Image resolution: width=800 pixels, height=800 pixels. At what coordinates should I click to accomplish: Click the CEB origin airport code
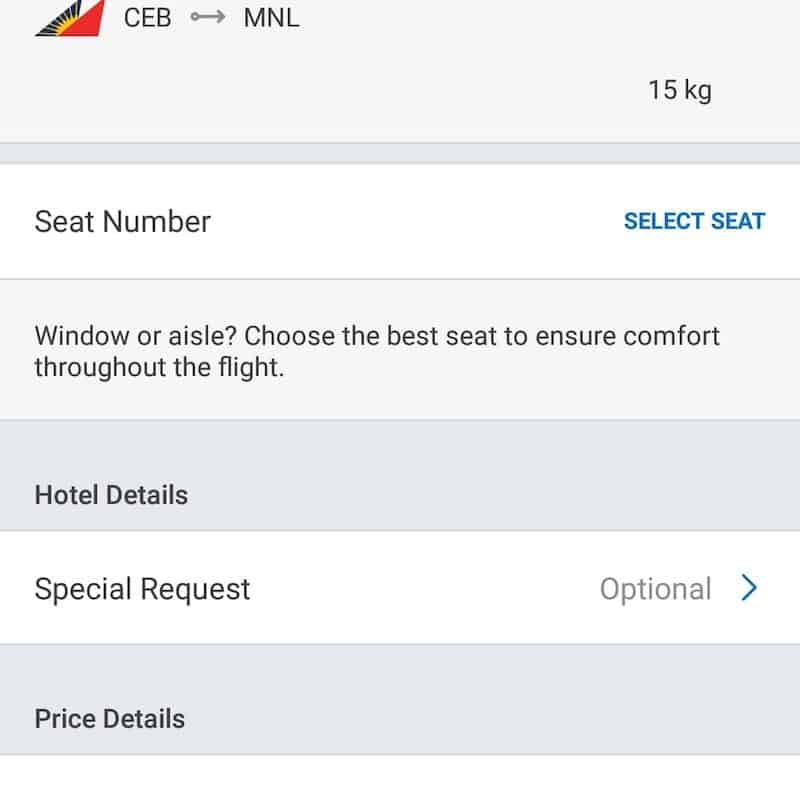click(x=147, y=18)
